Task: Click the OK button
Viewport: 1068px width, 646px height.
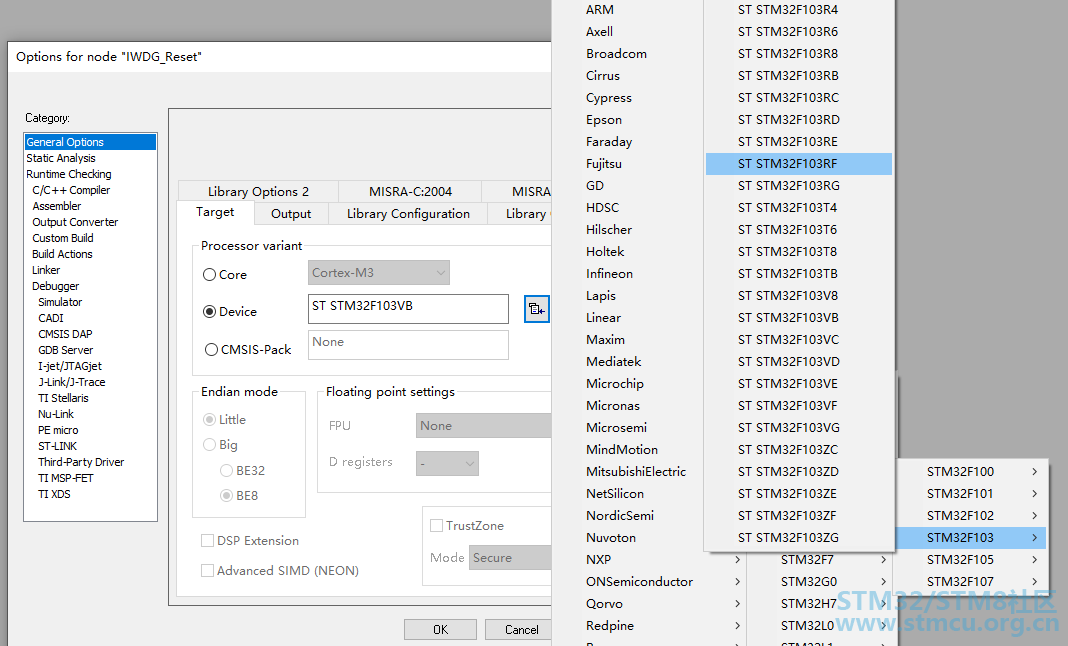Action: tap(440, 630)
